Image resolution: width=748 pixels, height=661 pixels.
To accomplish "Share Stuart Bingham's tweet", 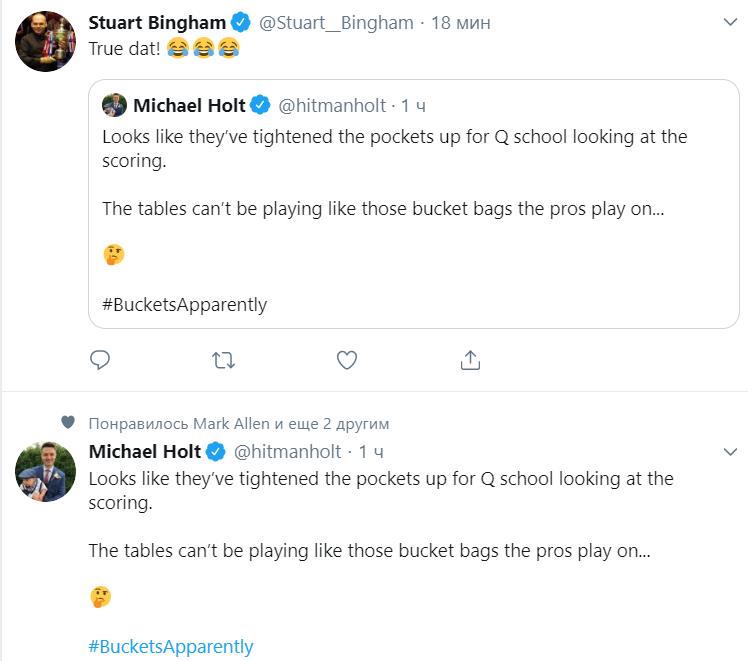I will click(x=471, y=359).
